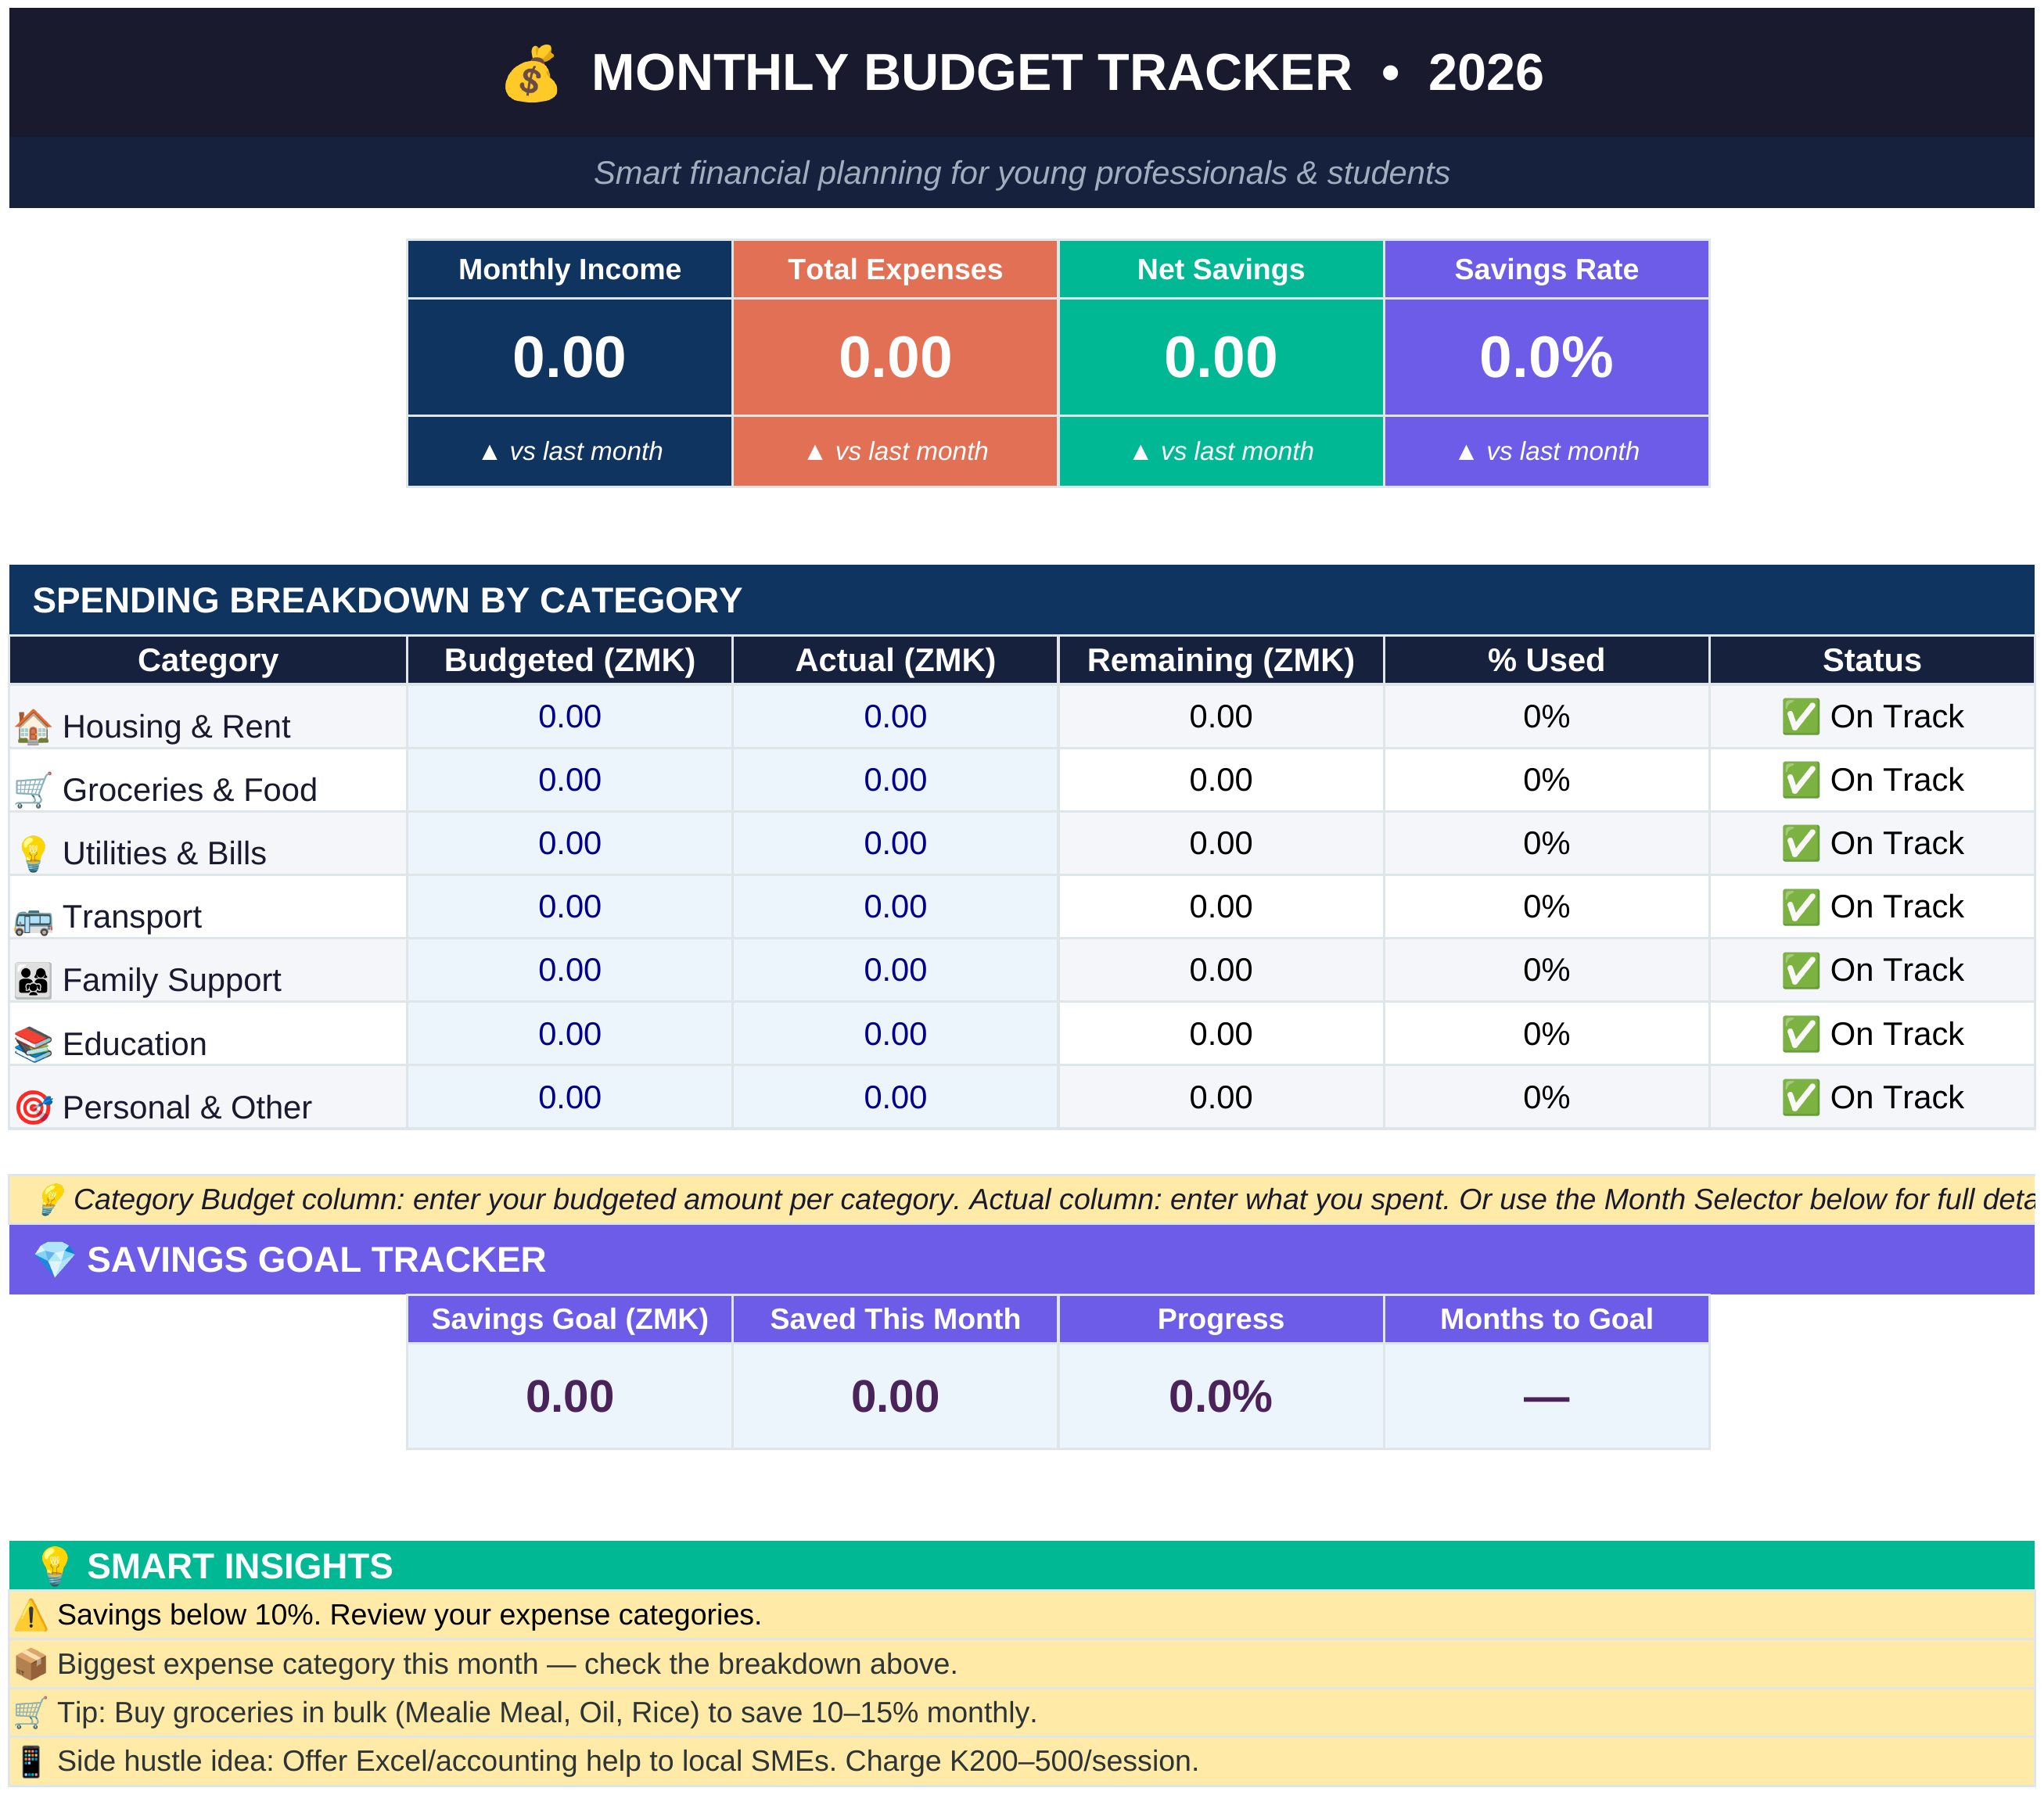This screenshot has width=2044, height=1795.
Task: Click the green checkmark in Housing & Rent status
Action: [x=1800, y=716]
